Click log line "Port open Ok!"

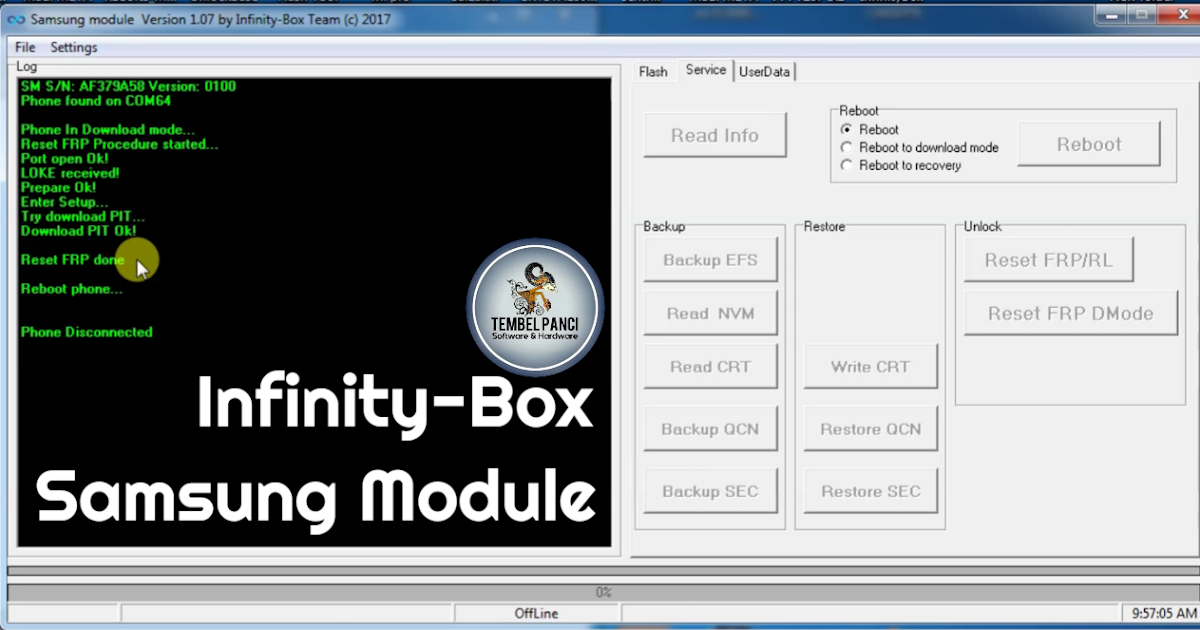(x=65, y=158)
